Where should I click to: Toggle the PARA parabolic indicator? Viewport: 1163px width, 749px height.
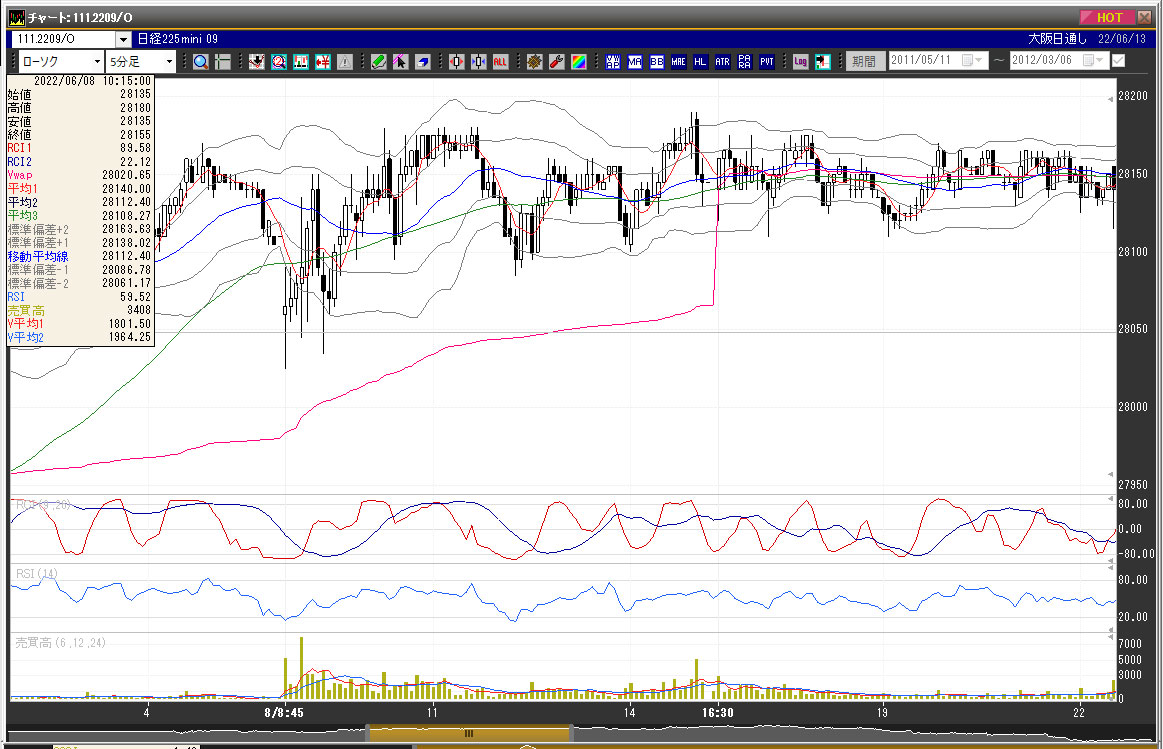coord(745,62)
